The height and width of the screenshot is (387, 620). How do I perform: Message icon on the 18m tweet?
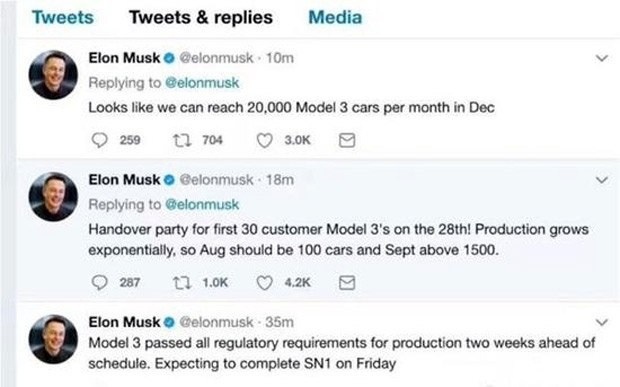click(x=347, y=283)
